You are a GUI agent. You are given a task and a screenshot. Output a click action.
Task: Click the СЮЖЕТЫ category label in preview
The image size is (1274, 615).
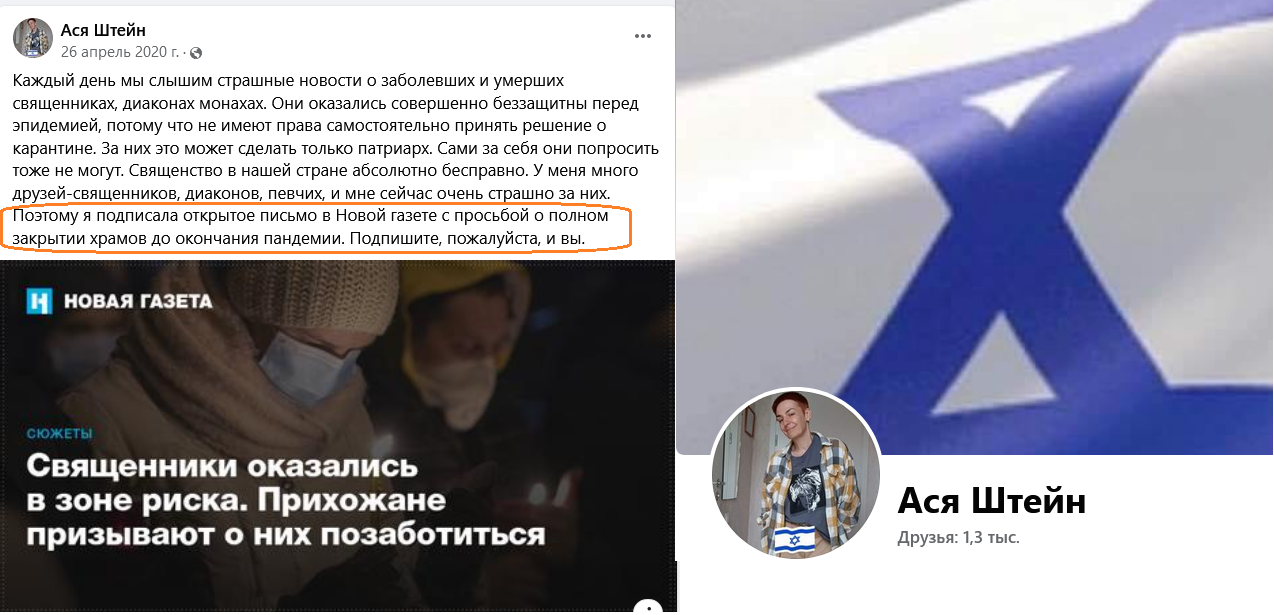tap(59, 433)
